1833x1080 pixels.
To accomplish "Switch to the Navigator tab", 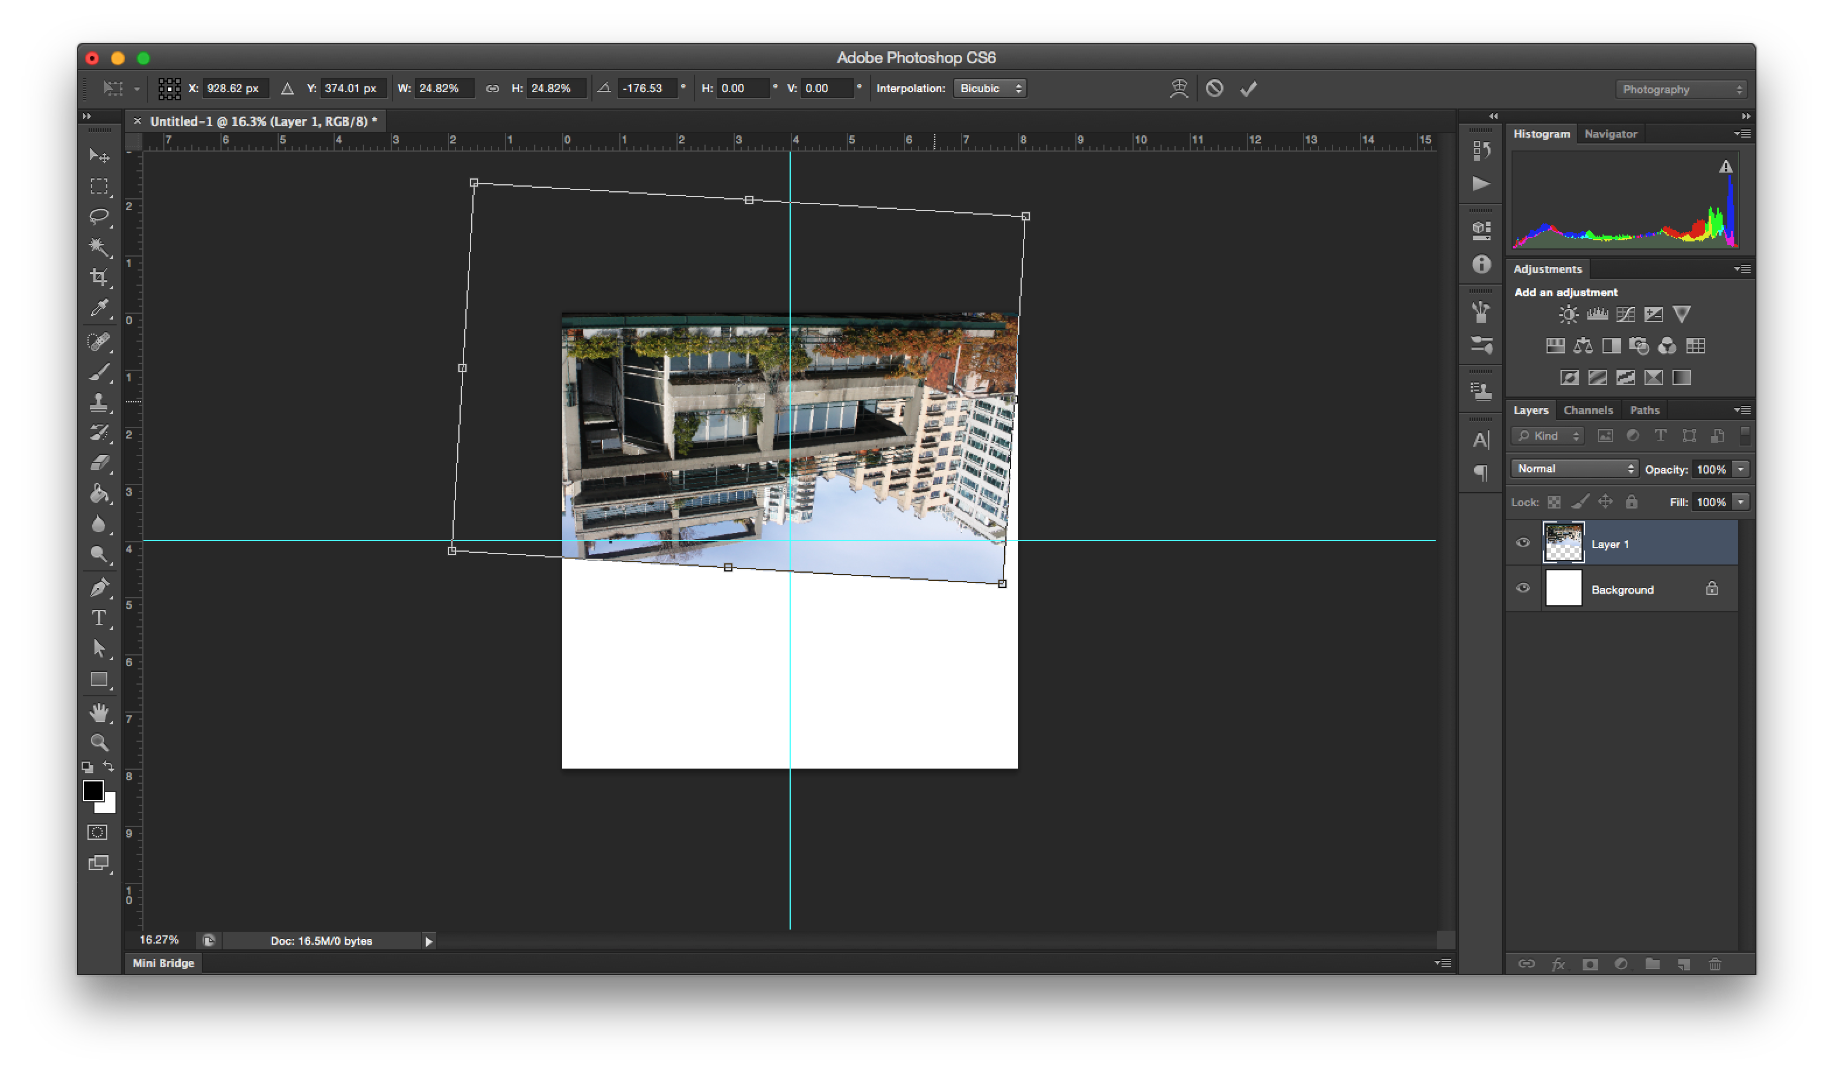I will pos(1610,134).
